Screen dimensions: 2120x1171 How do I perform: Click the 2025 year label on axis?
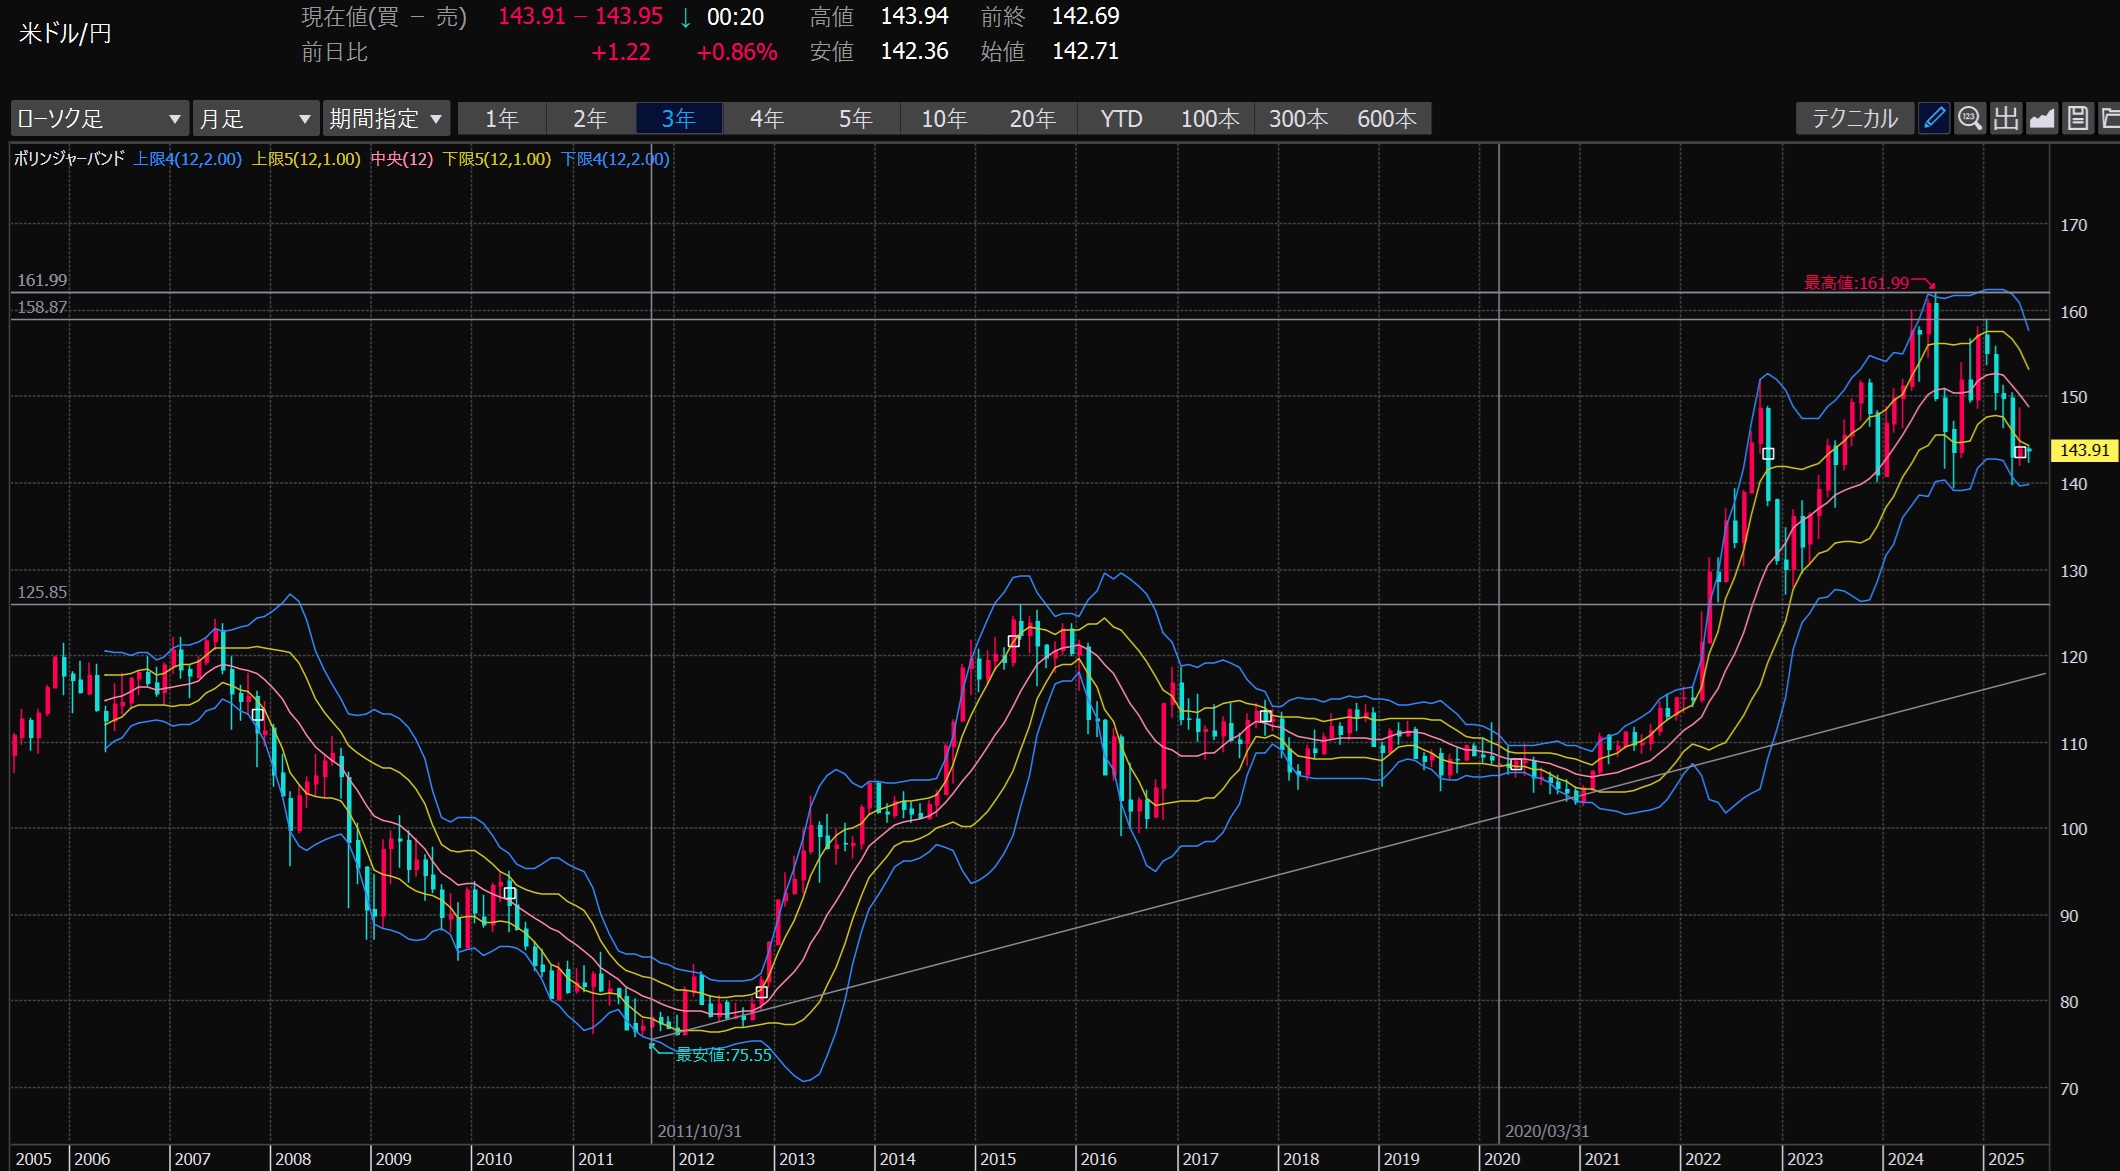point(2006,1159)
